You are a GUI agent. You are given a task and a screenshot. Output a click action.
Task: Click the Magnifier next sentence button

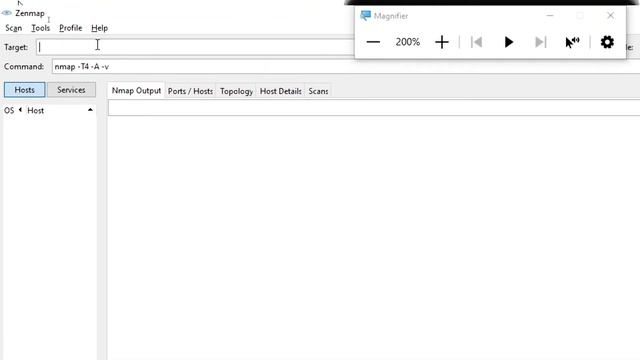click(540, 42)
